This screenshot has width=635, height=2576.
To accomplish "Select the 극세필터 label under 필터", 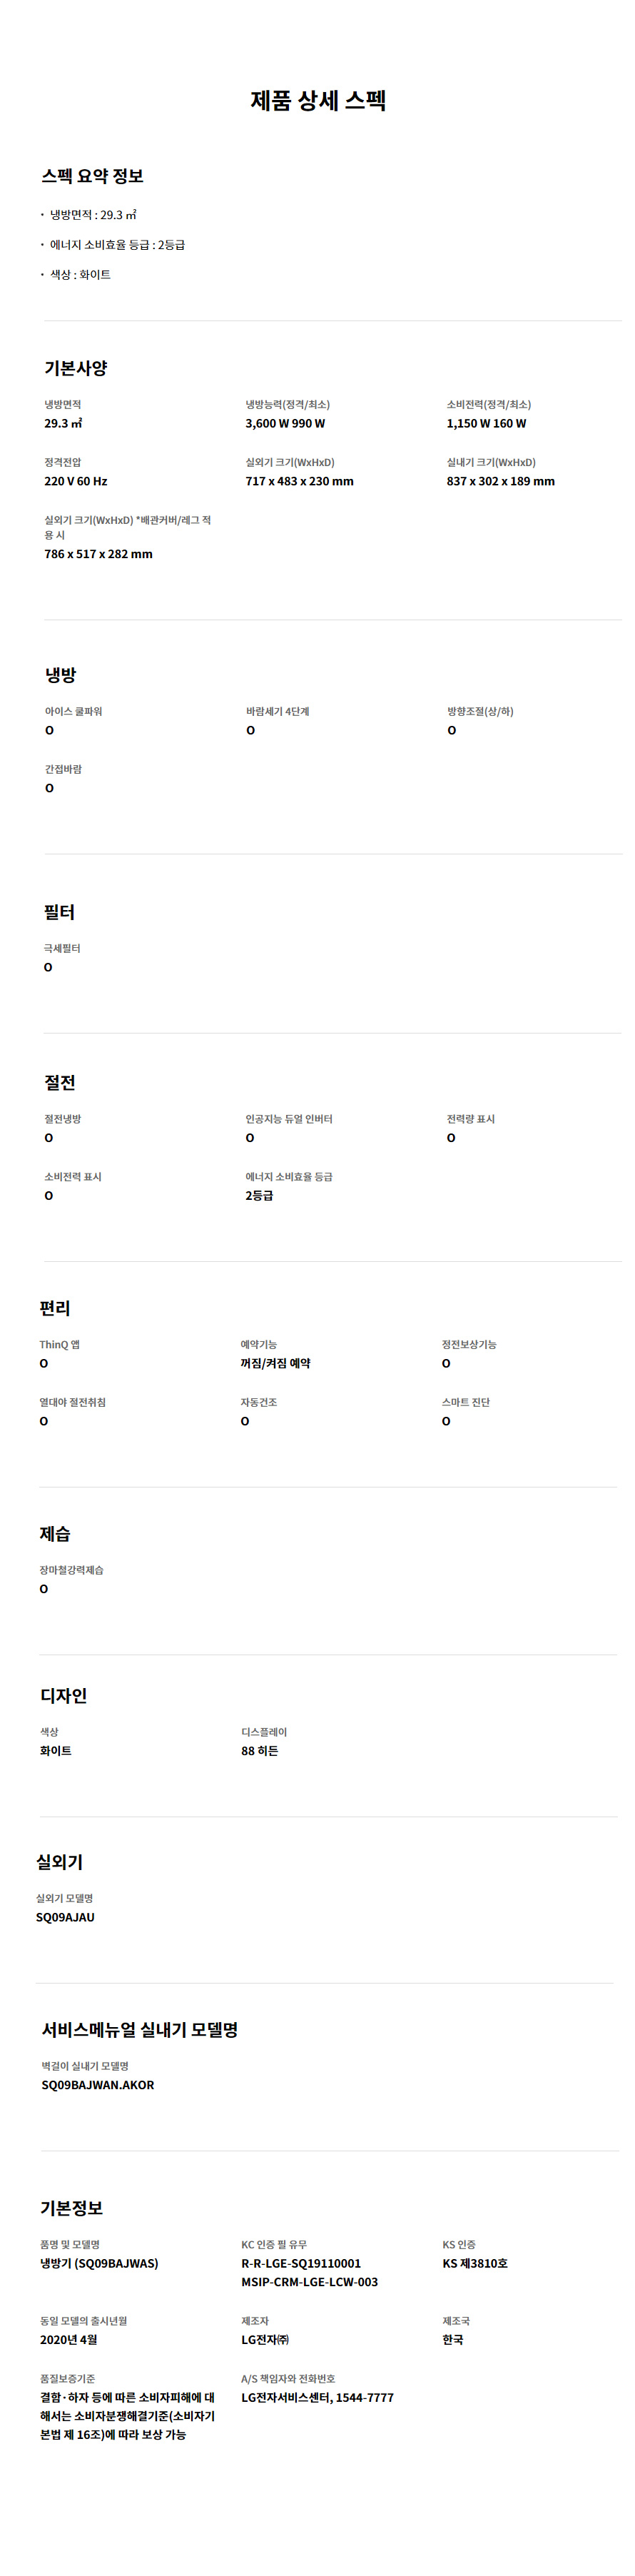I will pyautogui.click(x=62, y=949).
